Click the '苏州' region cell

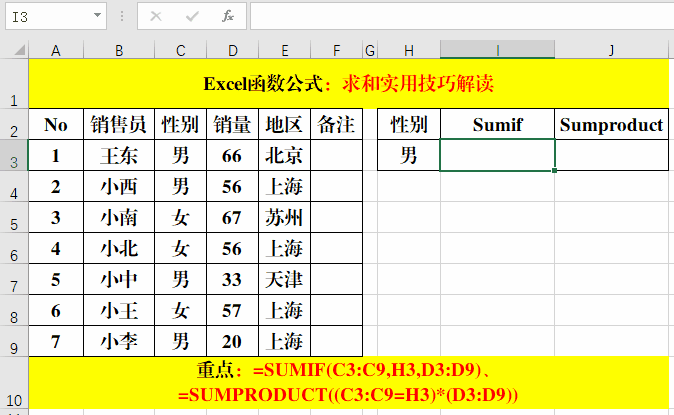pyautogui.click(x=285, y=217)
